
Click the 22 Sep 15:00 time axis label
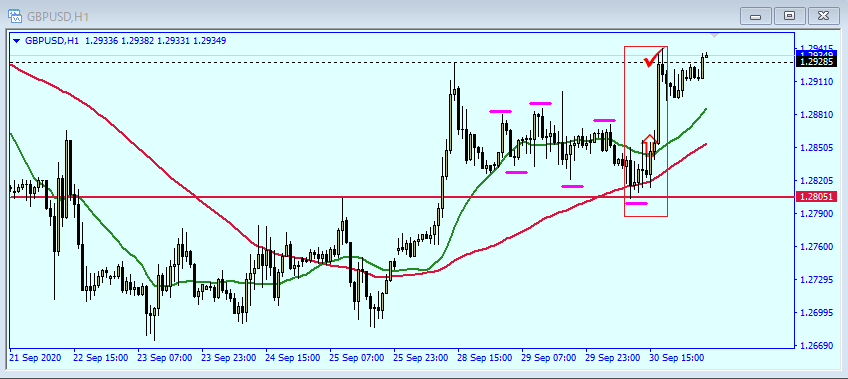pos(101,358)
